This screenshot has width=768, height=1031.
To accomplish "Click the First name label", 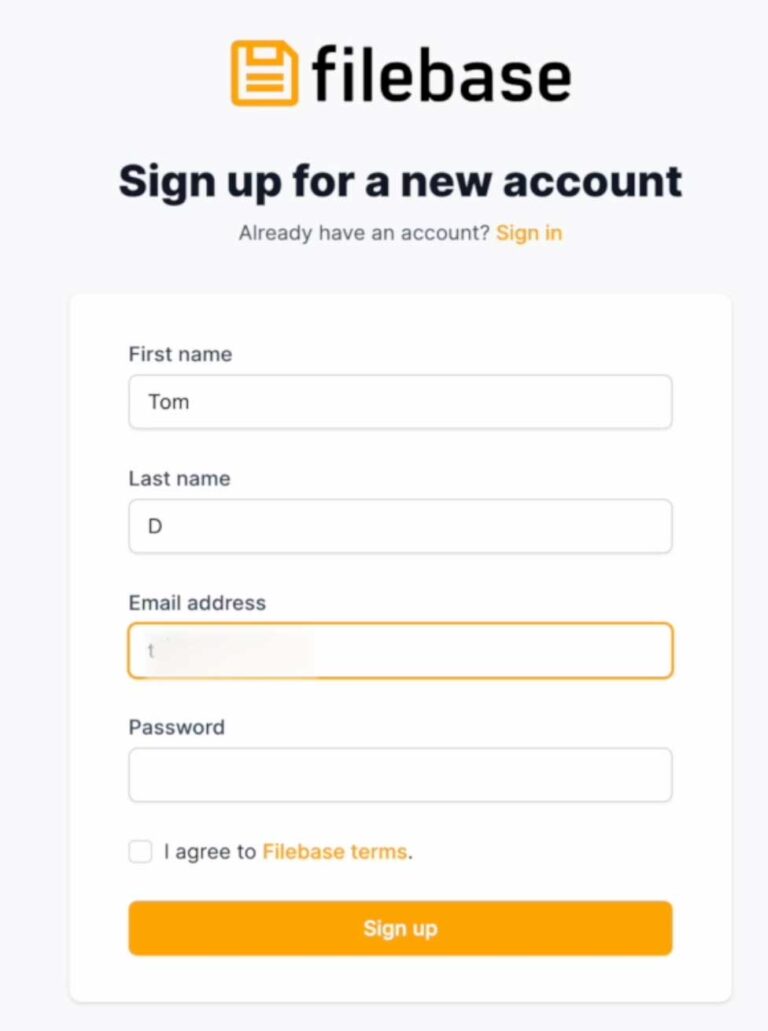I will click(x=180, y=354).
